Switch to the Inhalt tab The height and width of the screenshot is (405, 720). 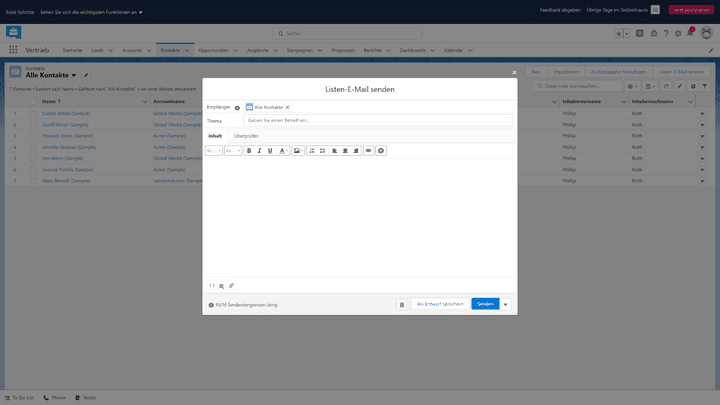coord(215,136)
